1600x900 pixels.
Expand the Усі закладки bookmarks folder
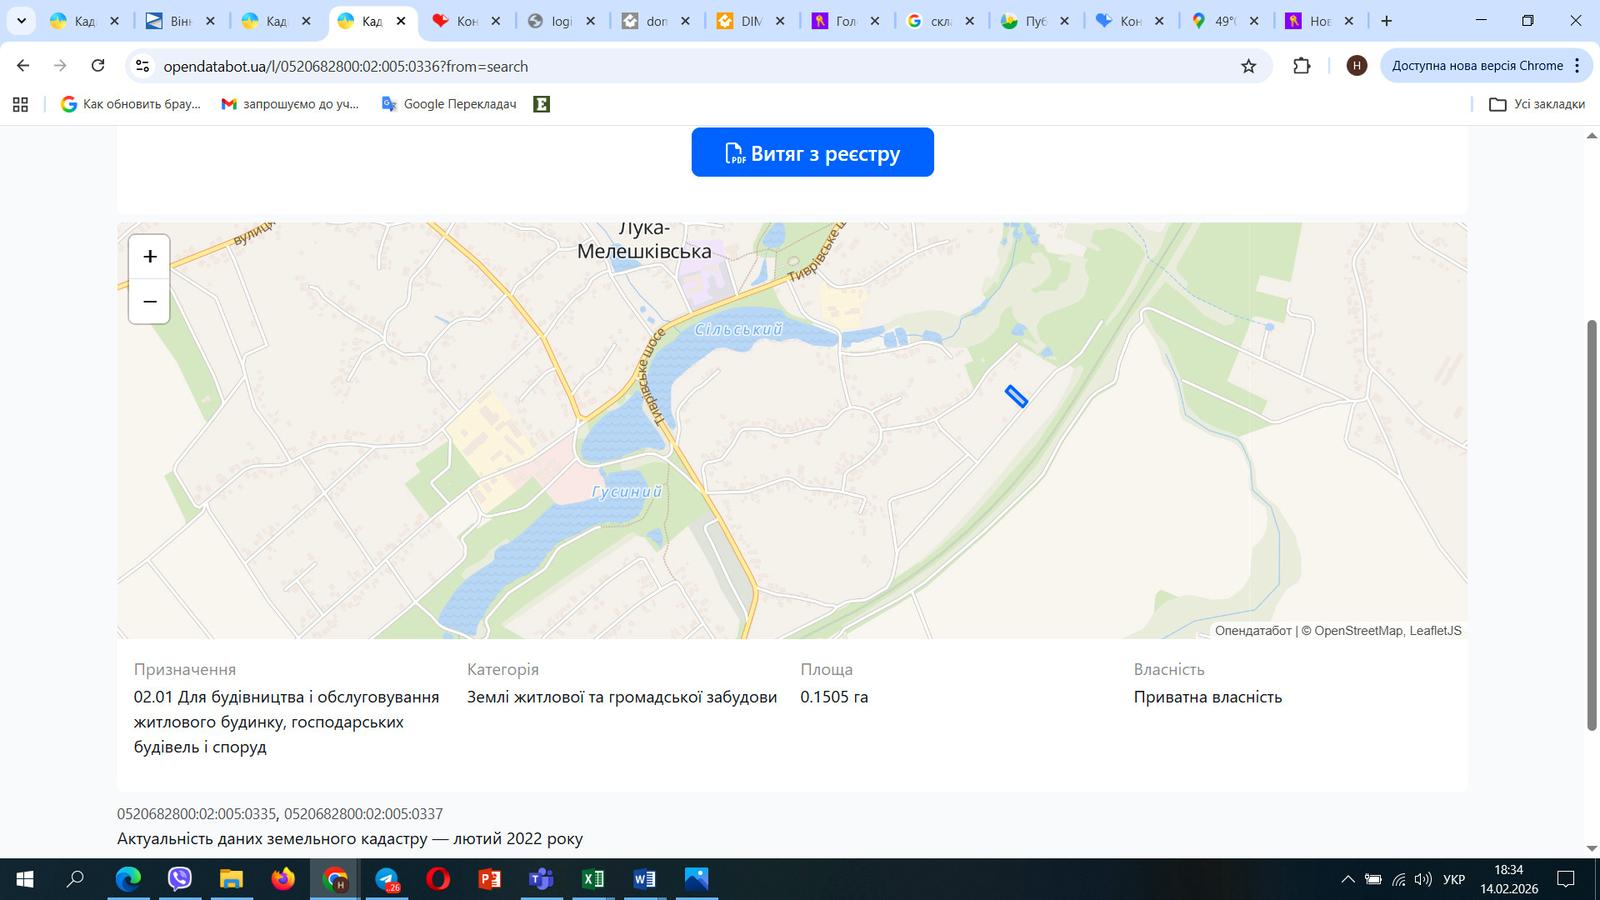tap(1538, 103)
